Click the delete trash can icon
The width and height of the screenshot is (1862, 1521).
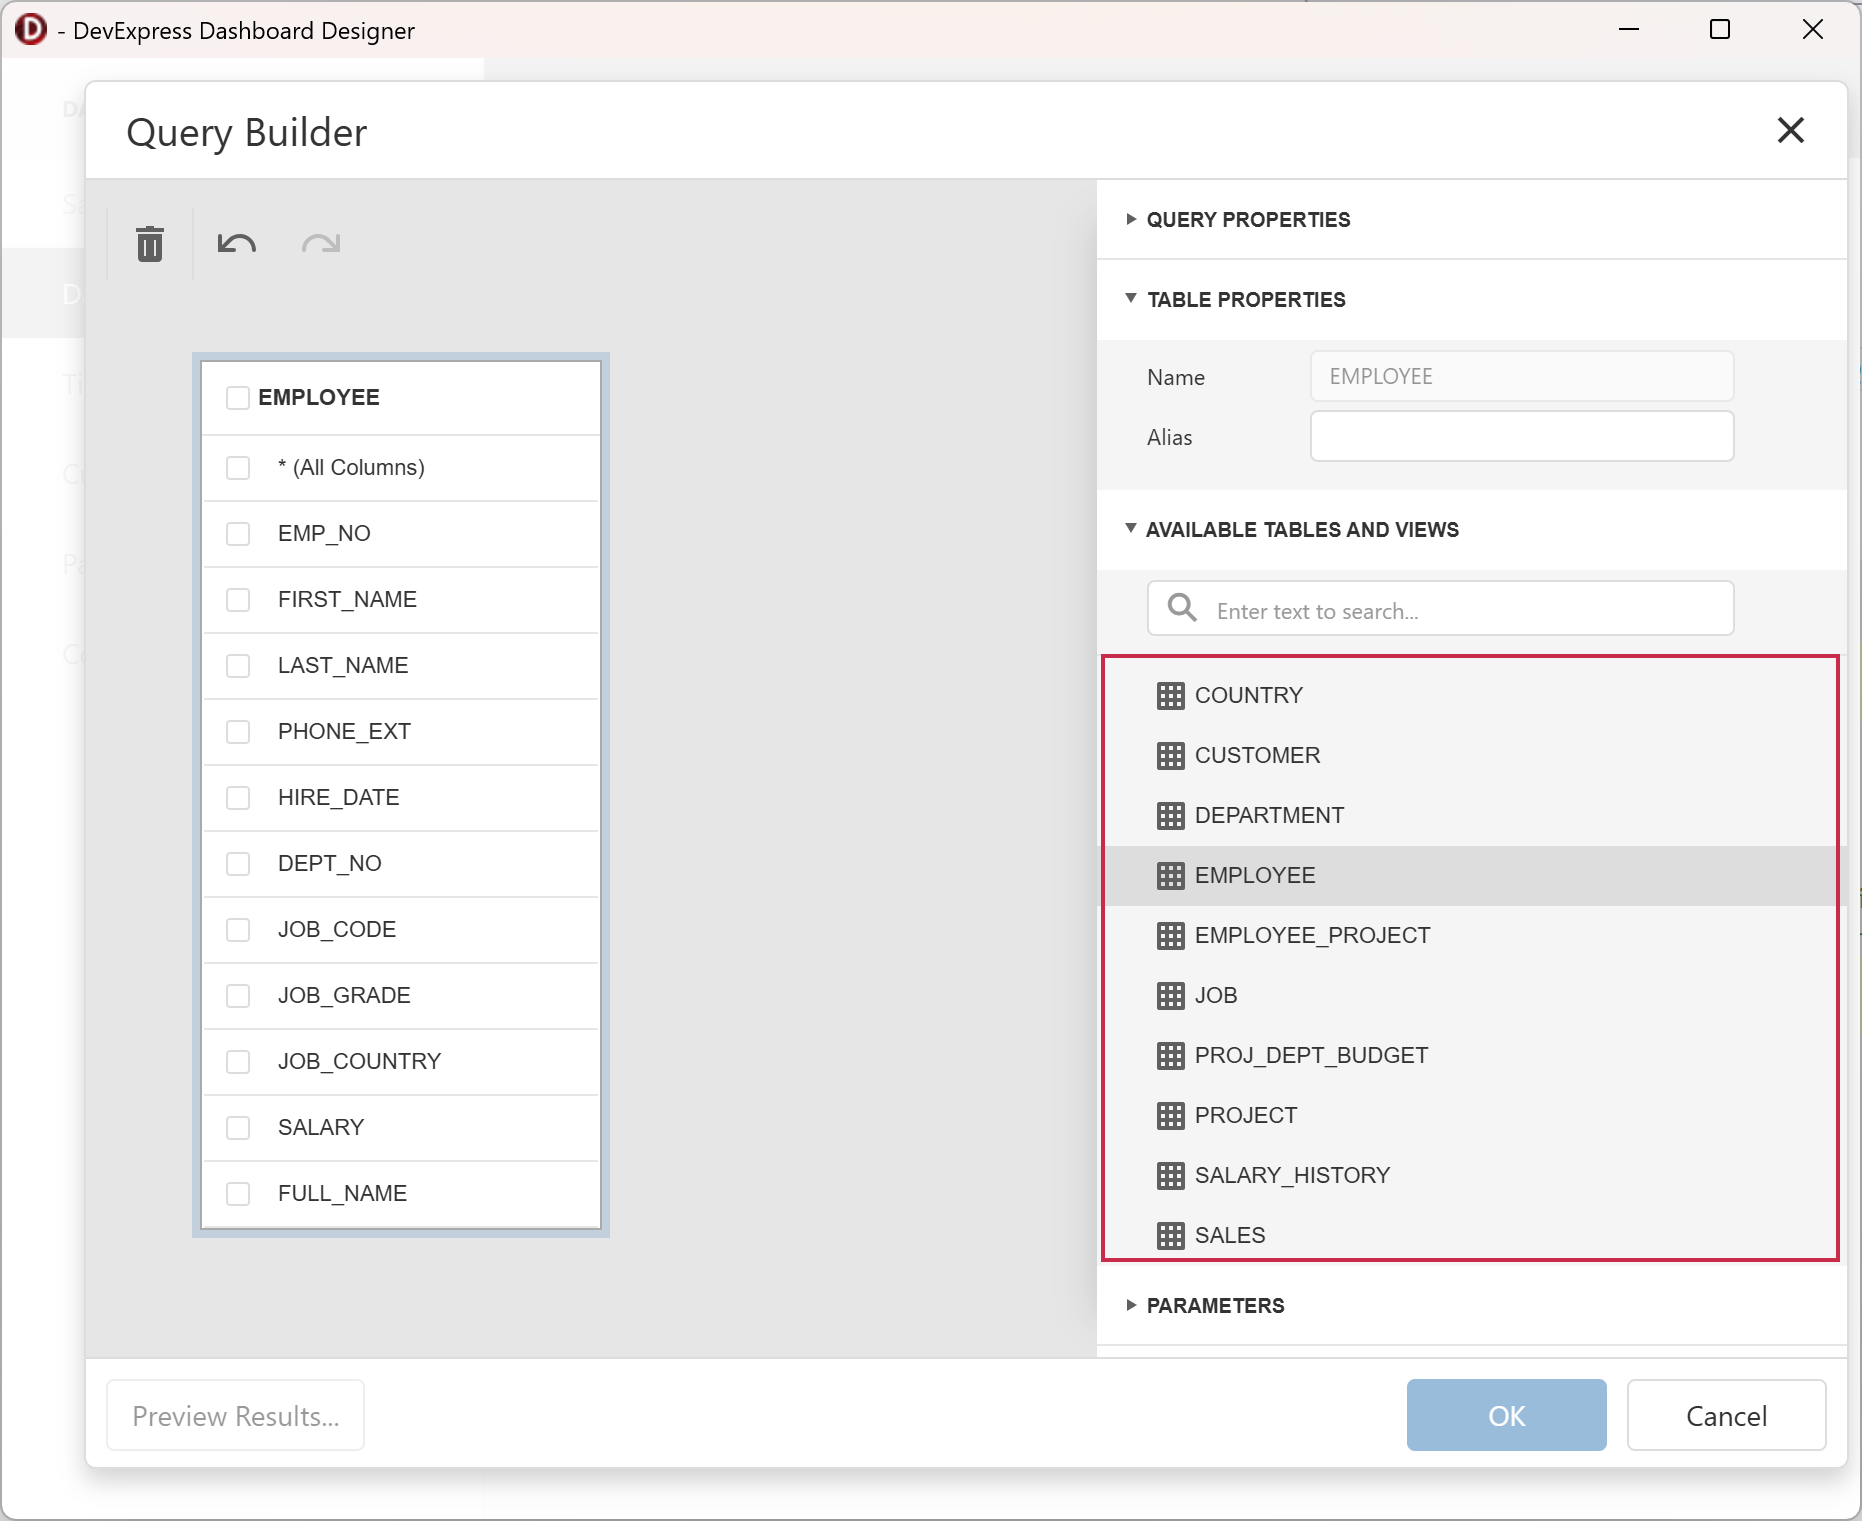click(x=150, y=244)
